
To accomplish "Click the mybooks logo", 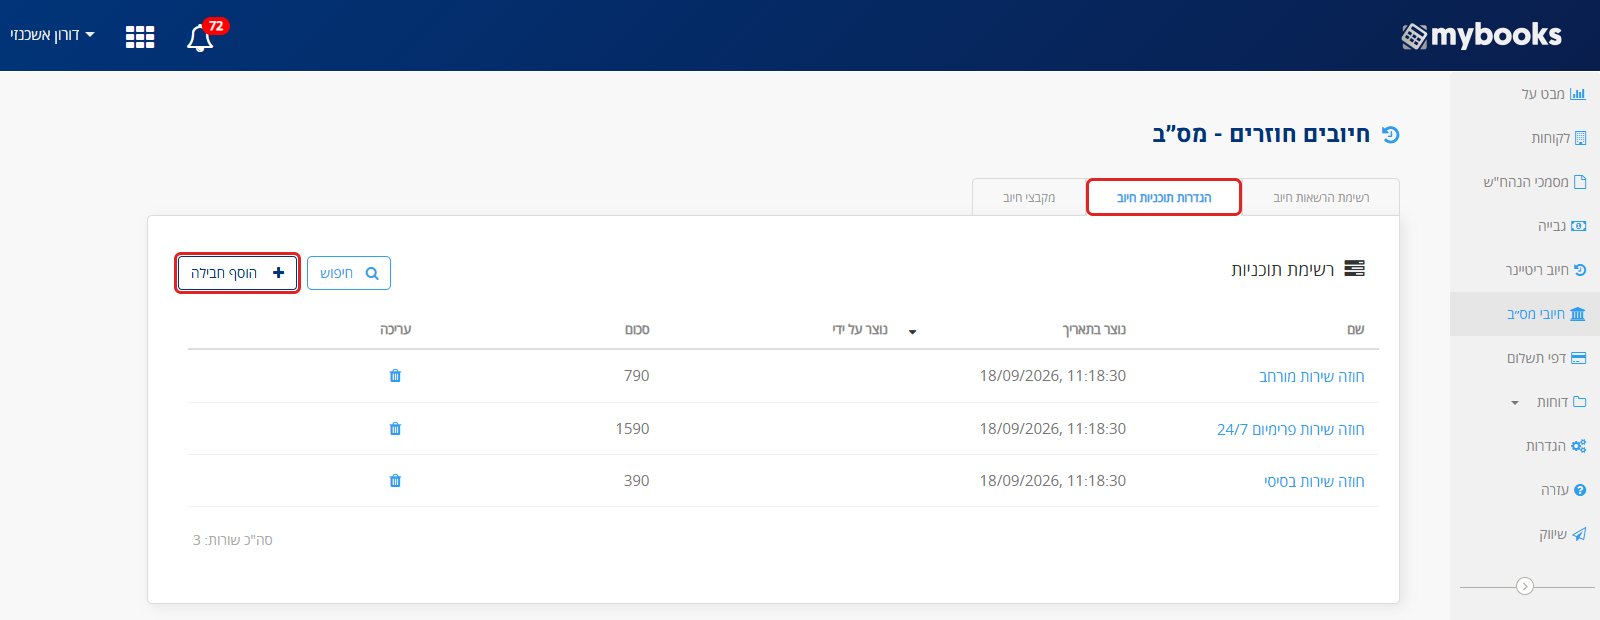I will coord(1481,36).
